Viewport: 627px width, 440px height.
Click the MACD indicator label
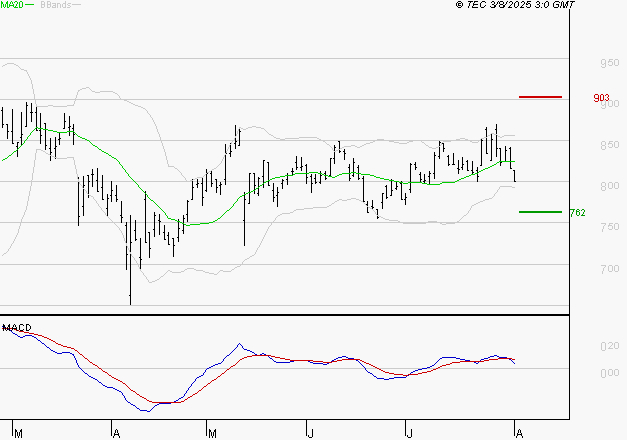(17, 328)
